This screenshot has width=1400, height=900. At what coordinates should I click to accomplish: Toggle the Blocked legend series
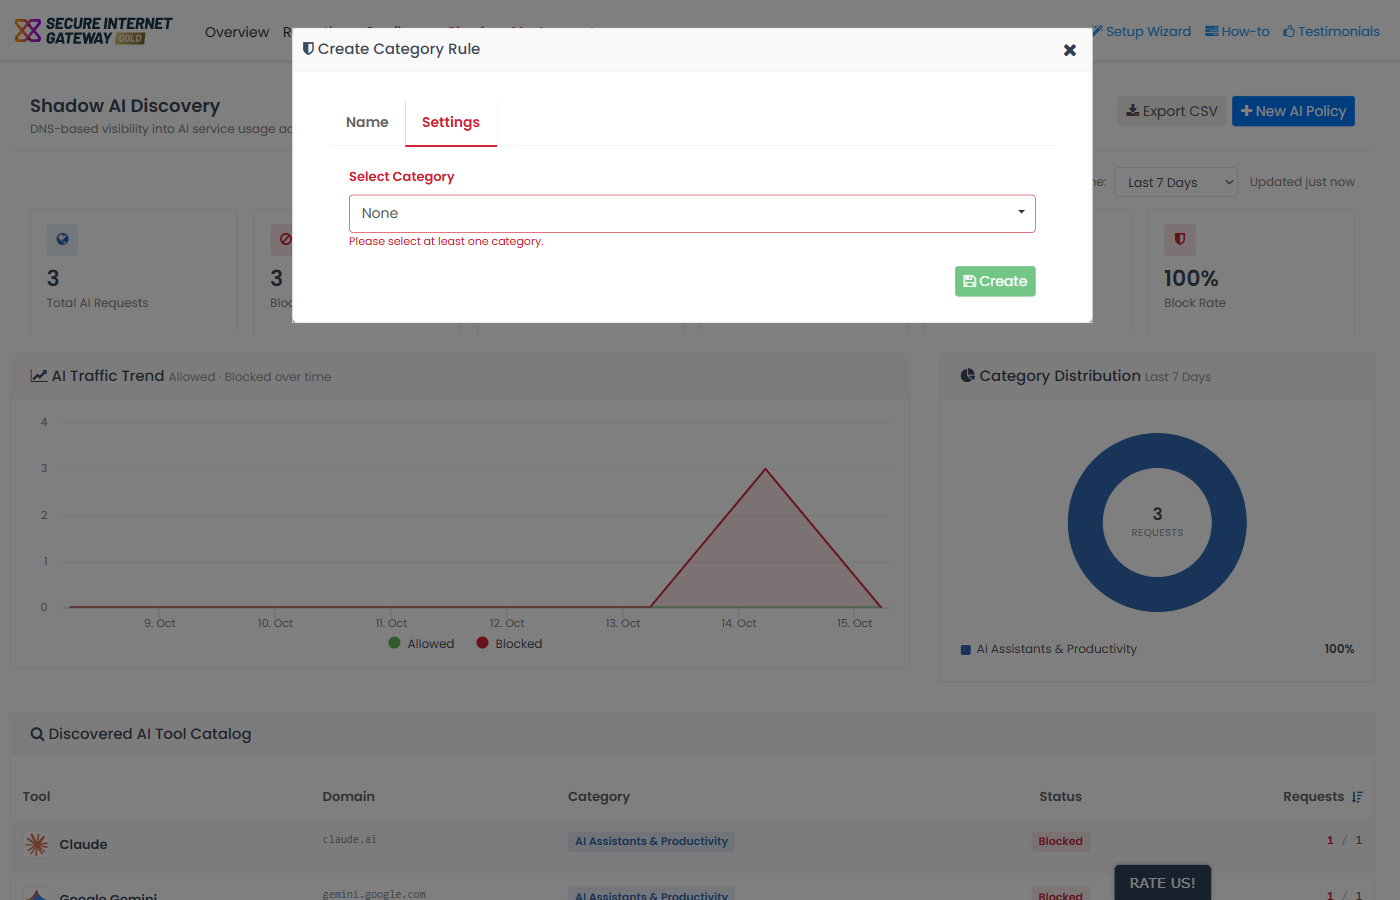click(x=509, y=644)
